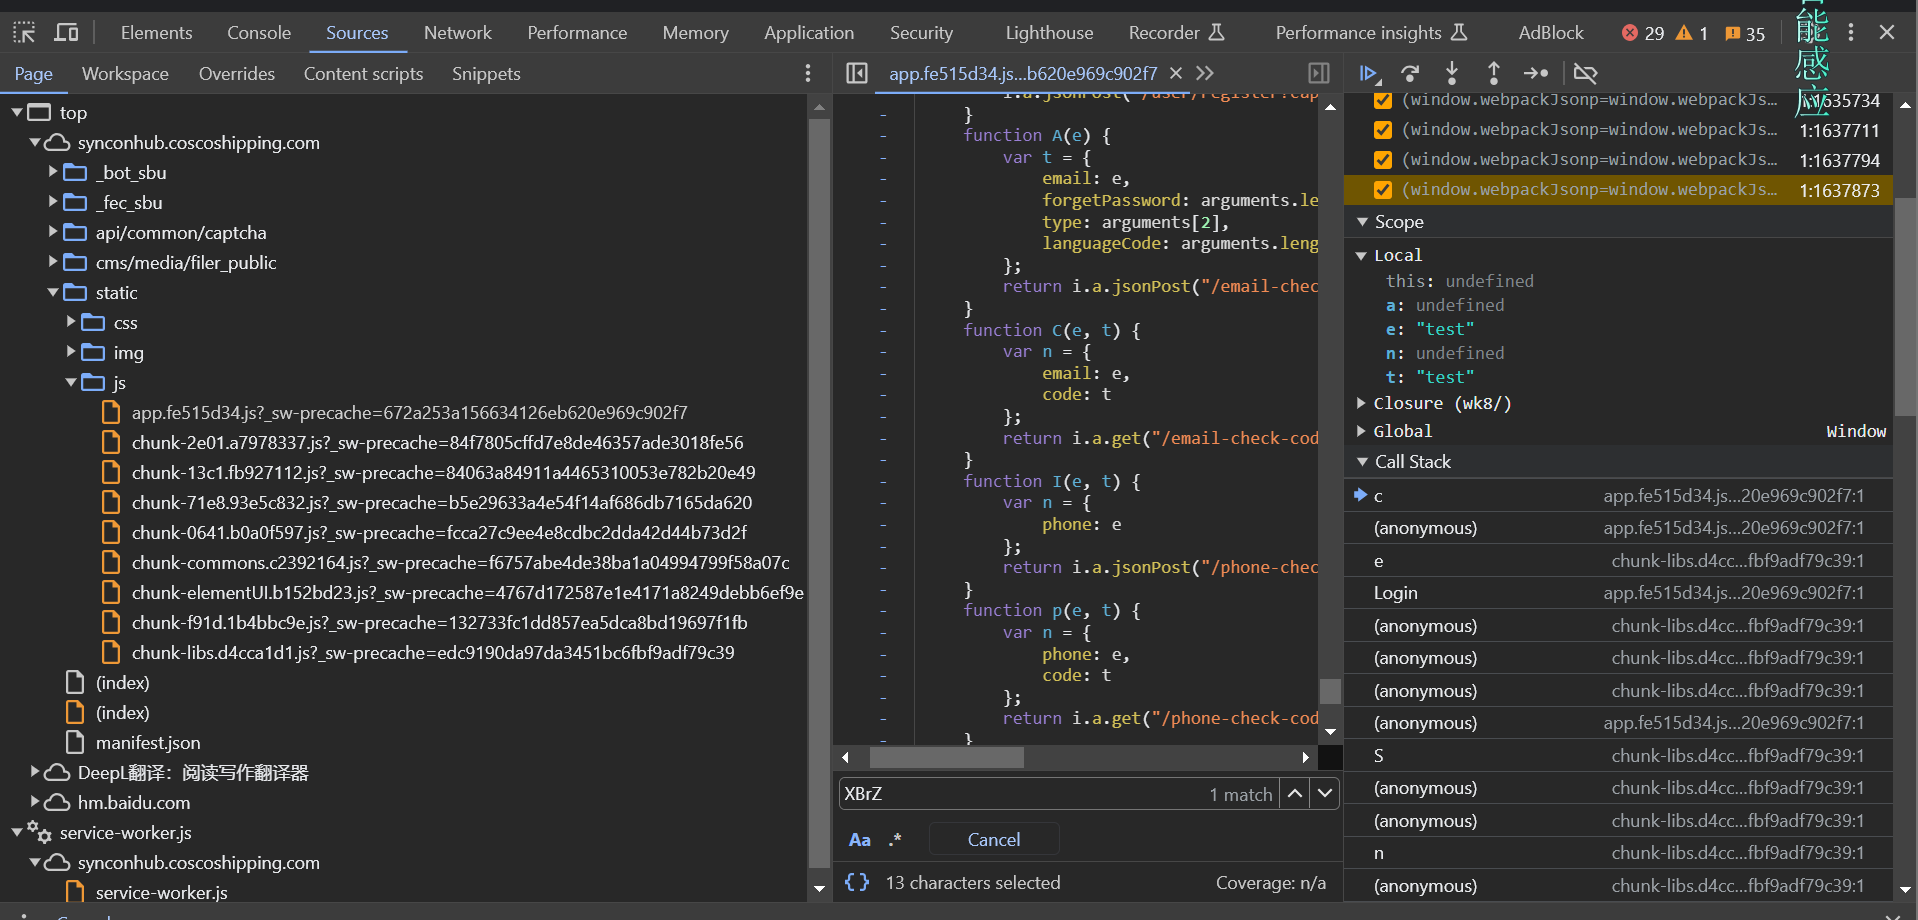Image resolution: width=1918 pixels, height=920 pixels.
Task: Expand the cms/media/filer_public folder
Action: pos(53,262)
